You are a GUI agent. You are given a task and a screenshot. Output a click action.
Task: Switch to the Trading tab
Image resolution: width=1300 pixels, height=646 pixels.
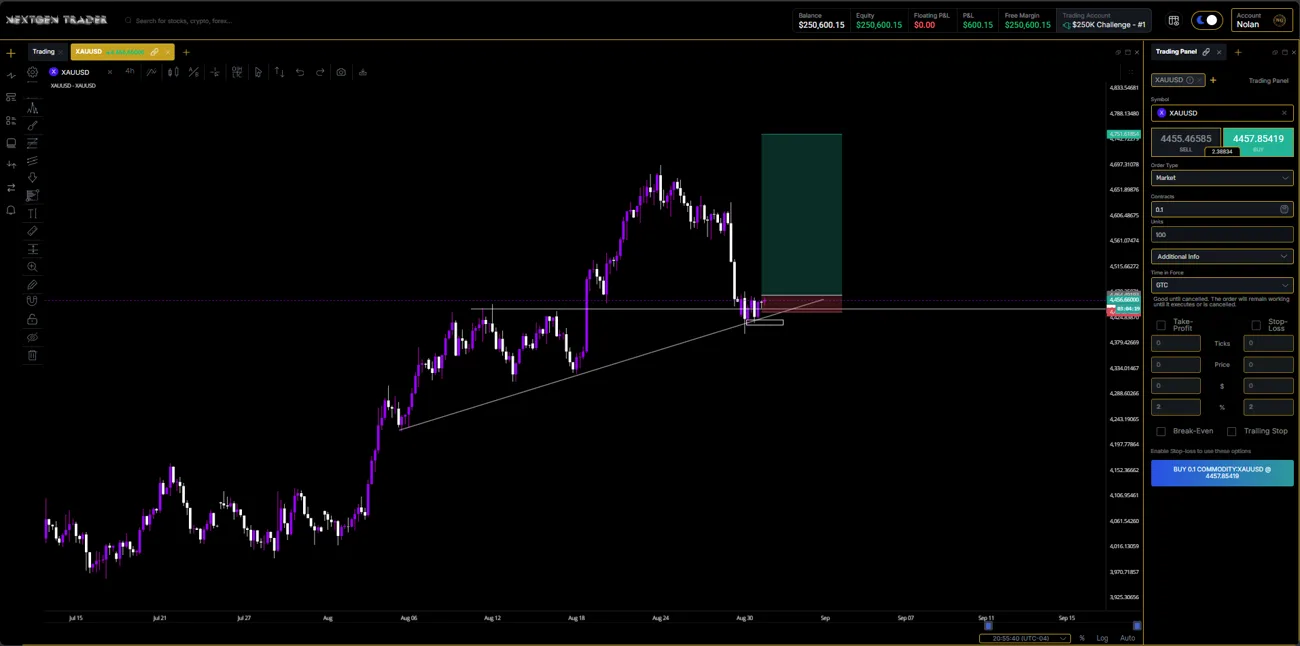[x=44, y=52]
